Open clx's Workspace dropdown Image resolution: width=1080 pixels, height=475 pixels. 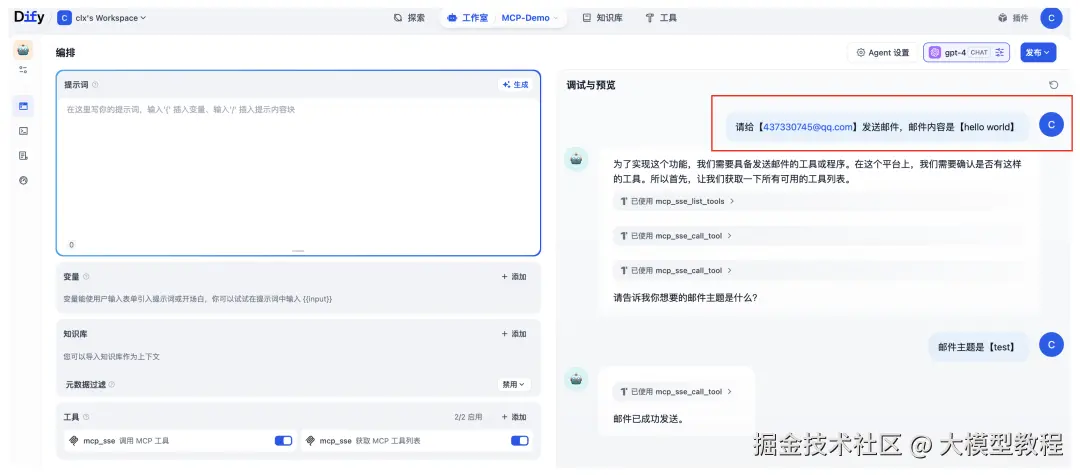[102, 18]
